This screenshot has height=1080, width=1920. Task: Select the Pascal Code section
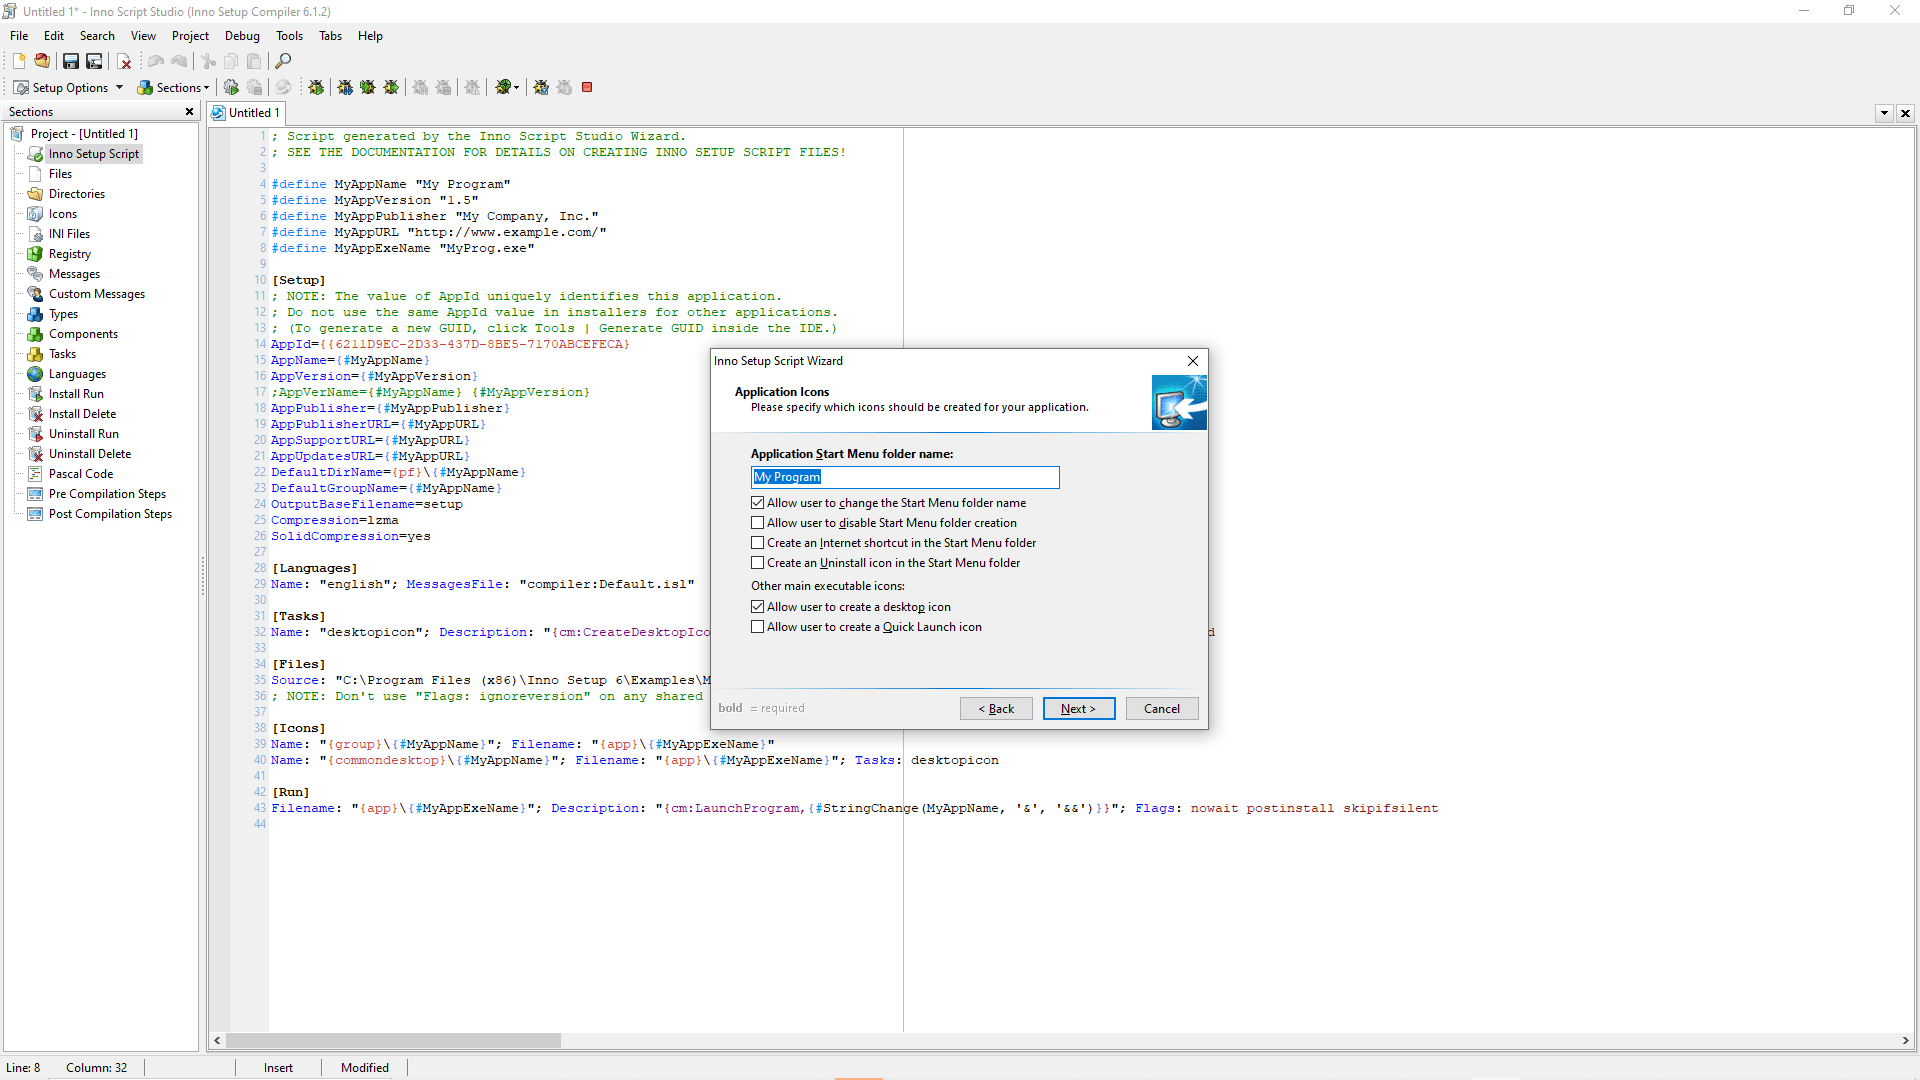click(81, 474)
